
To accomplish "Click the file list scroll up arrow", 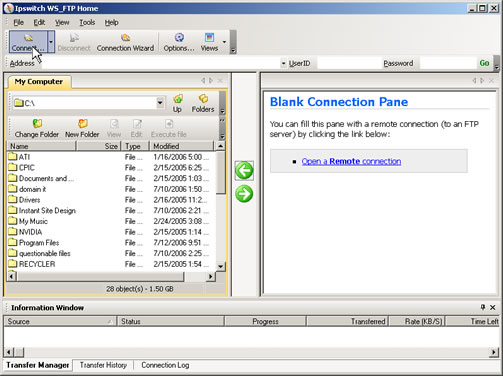I will (220, 146).
